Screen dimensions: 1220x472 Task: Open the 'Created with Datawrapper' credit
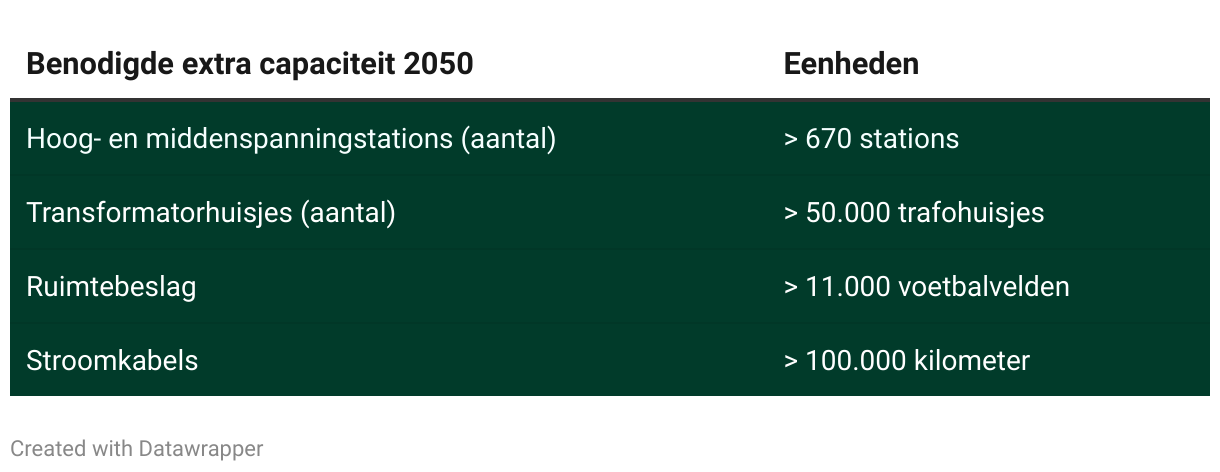pyautogui.click(x=137, y=449)
